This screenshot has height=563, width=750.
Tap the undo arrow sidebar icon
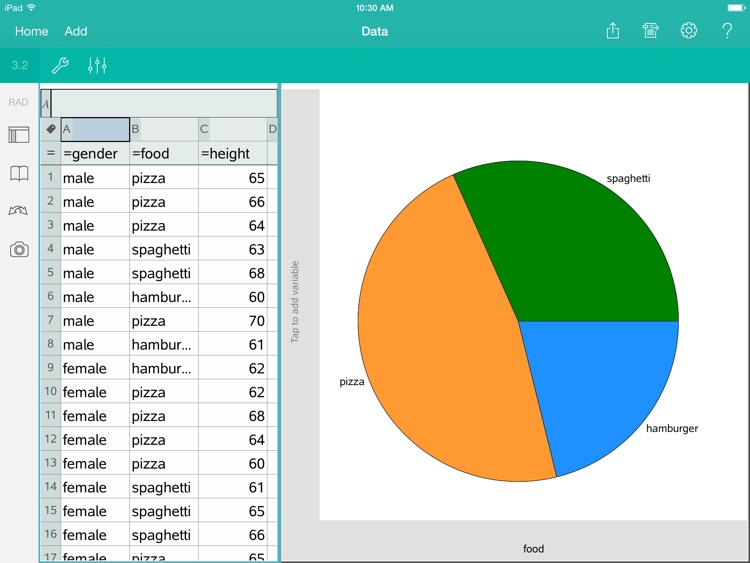(18, 210)
